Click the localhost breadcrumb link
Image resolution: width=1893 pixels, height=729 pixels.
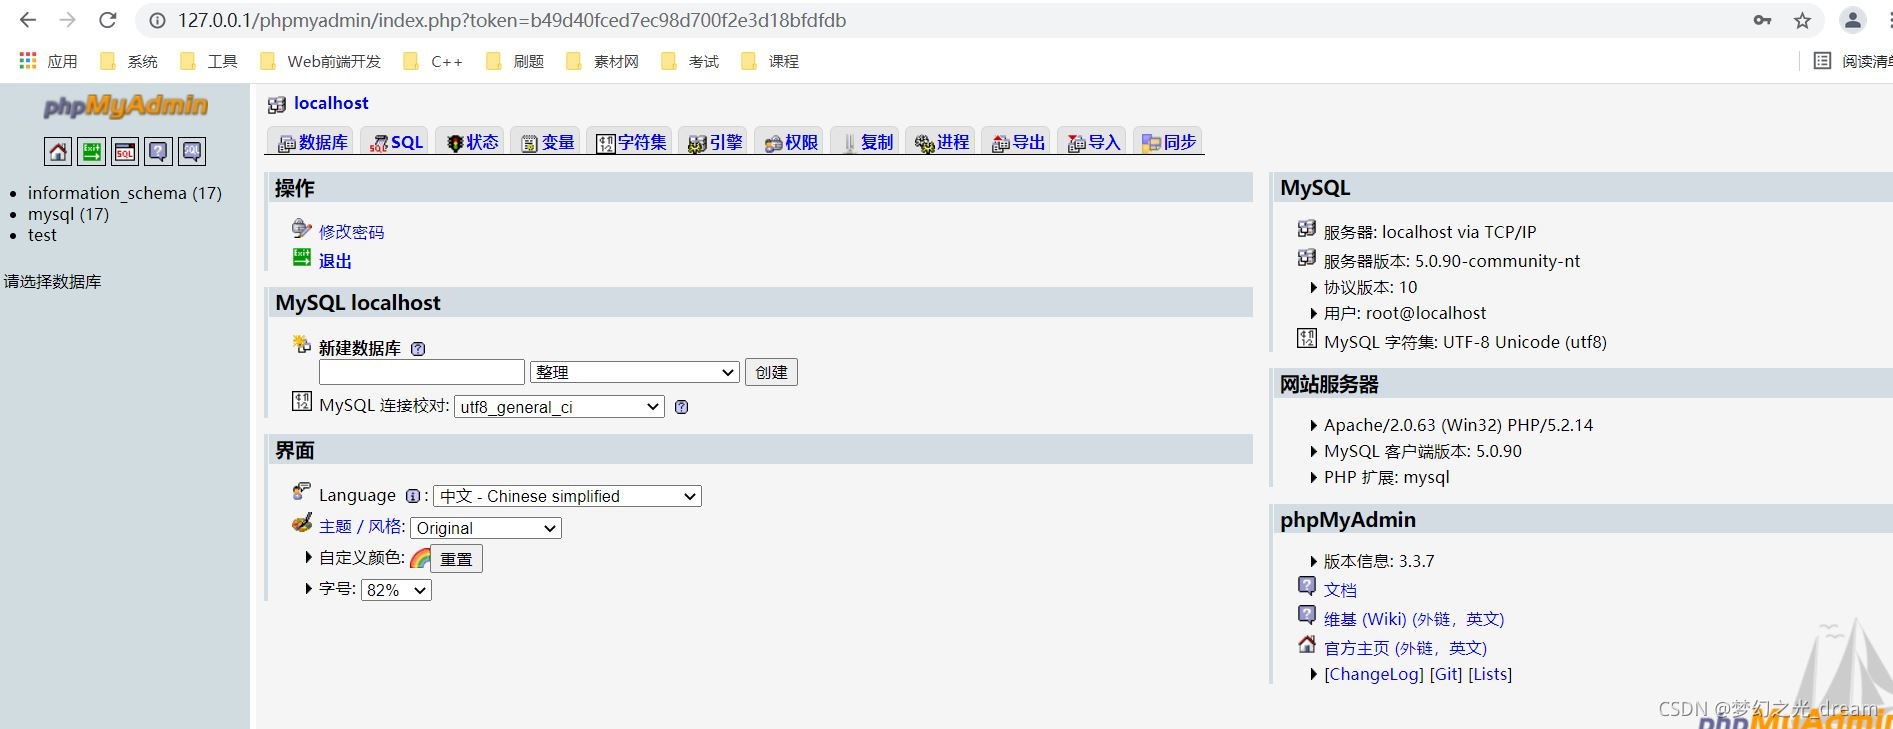(x=331, y=103)
